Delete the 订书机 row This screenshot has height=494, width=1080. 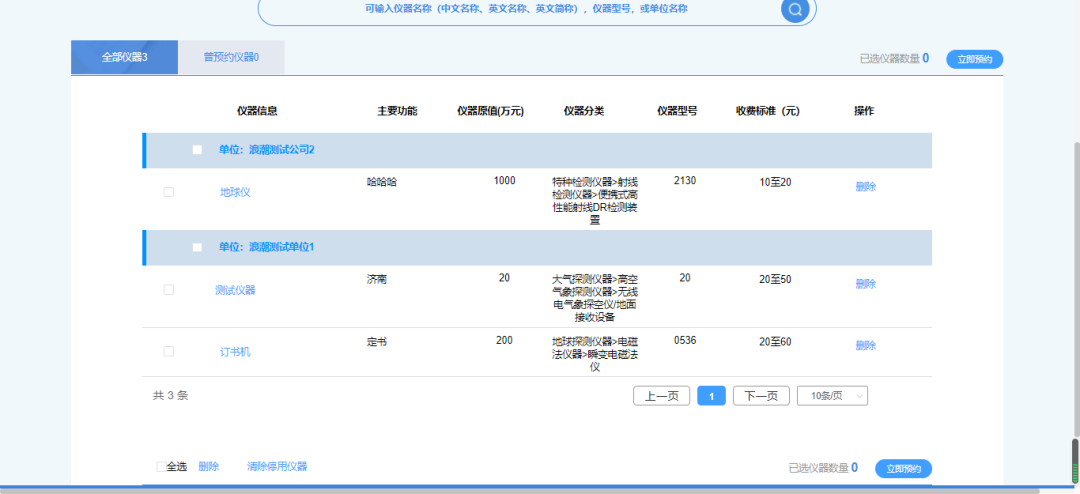pos(865,346)
